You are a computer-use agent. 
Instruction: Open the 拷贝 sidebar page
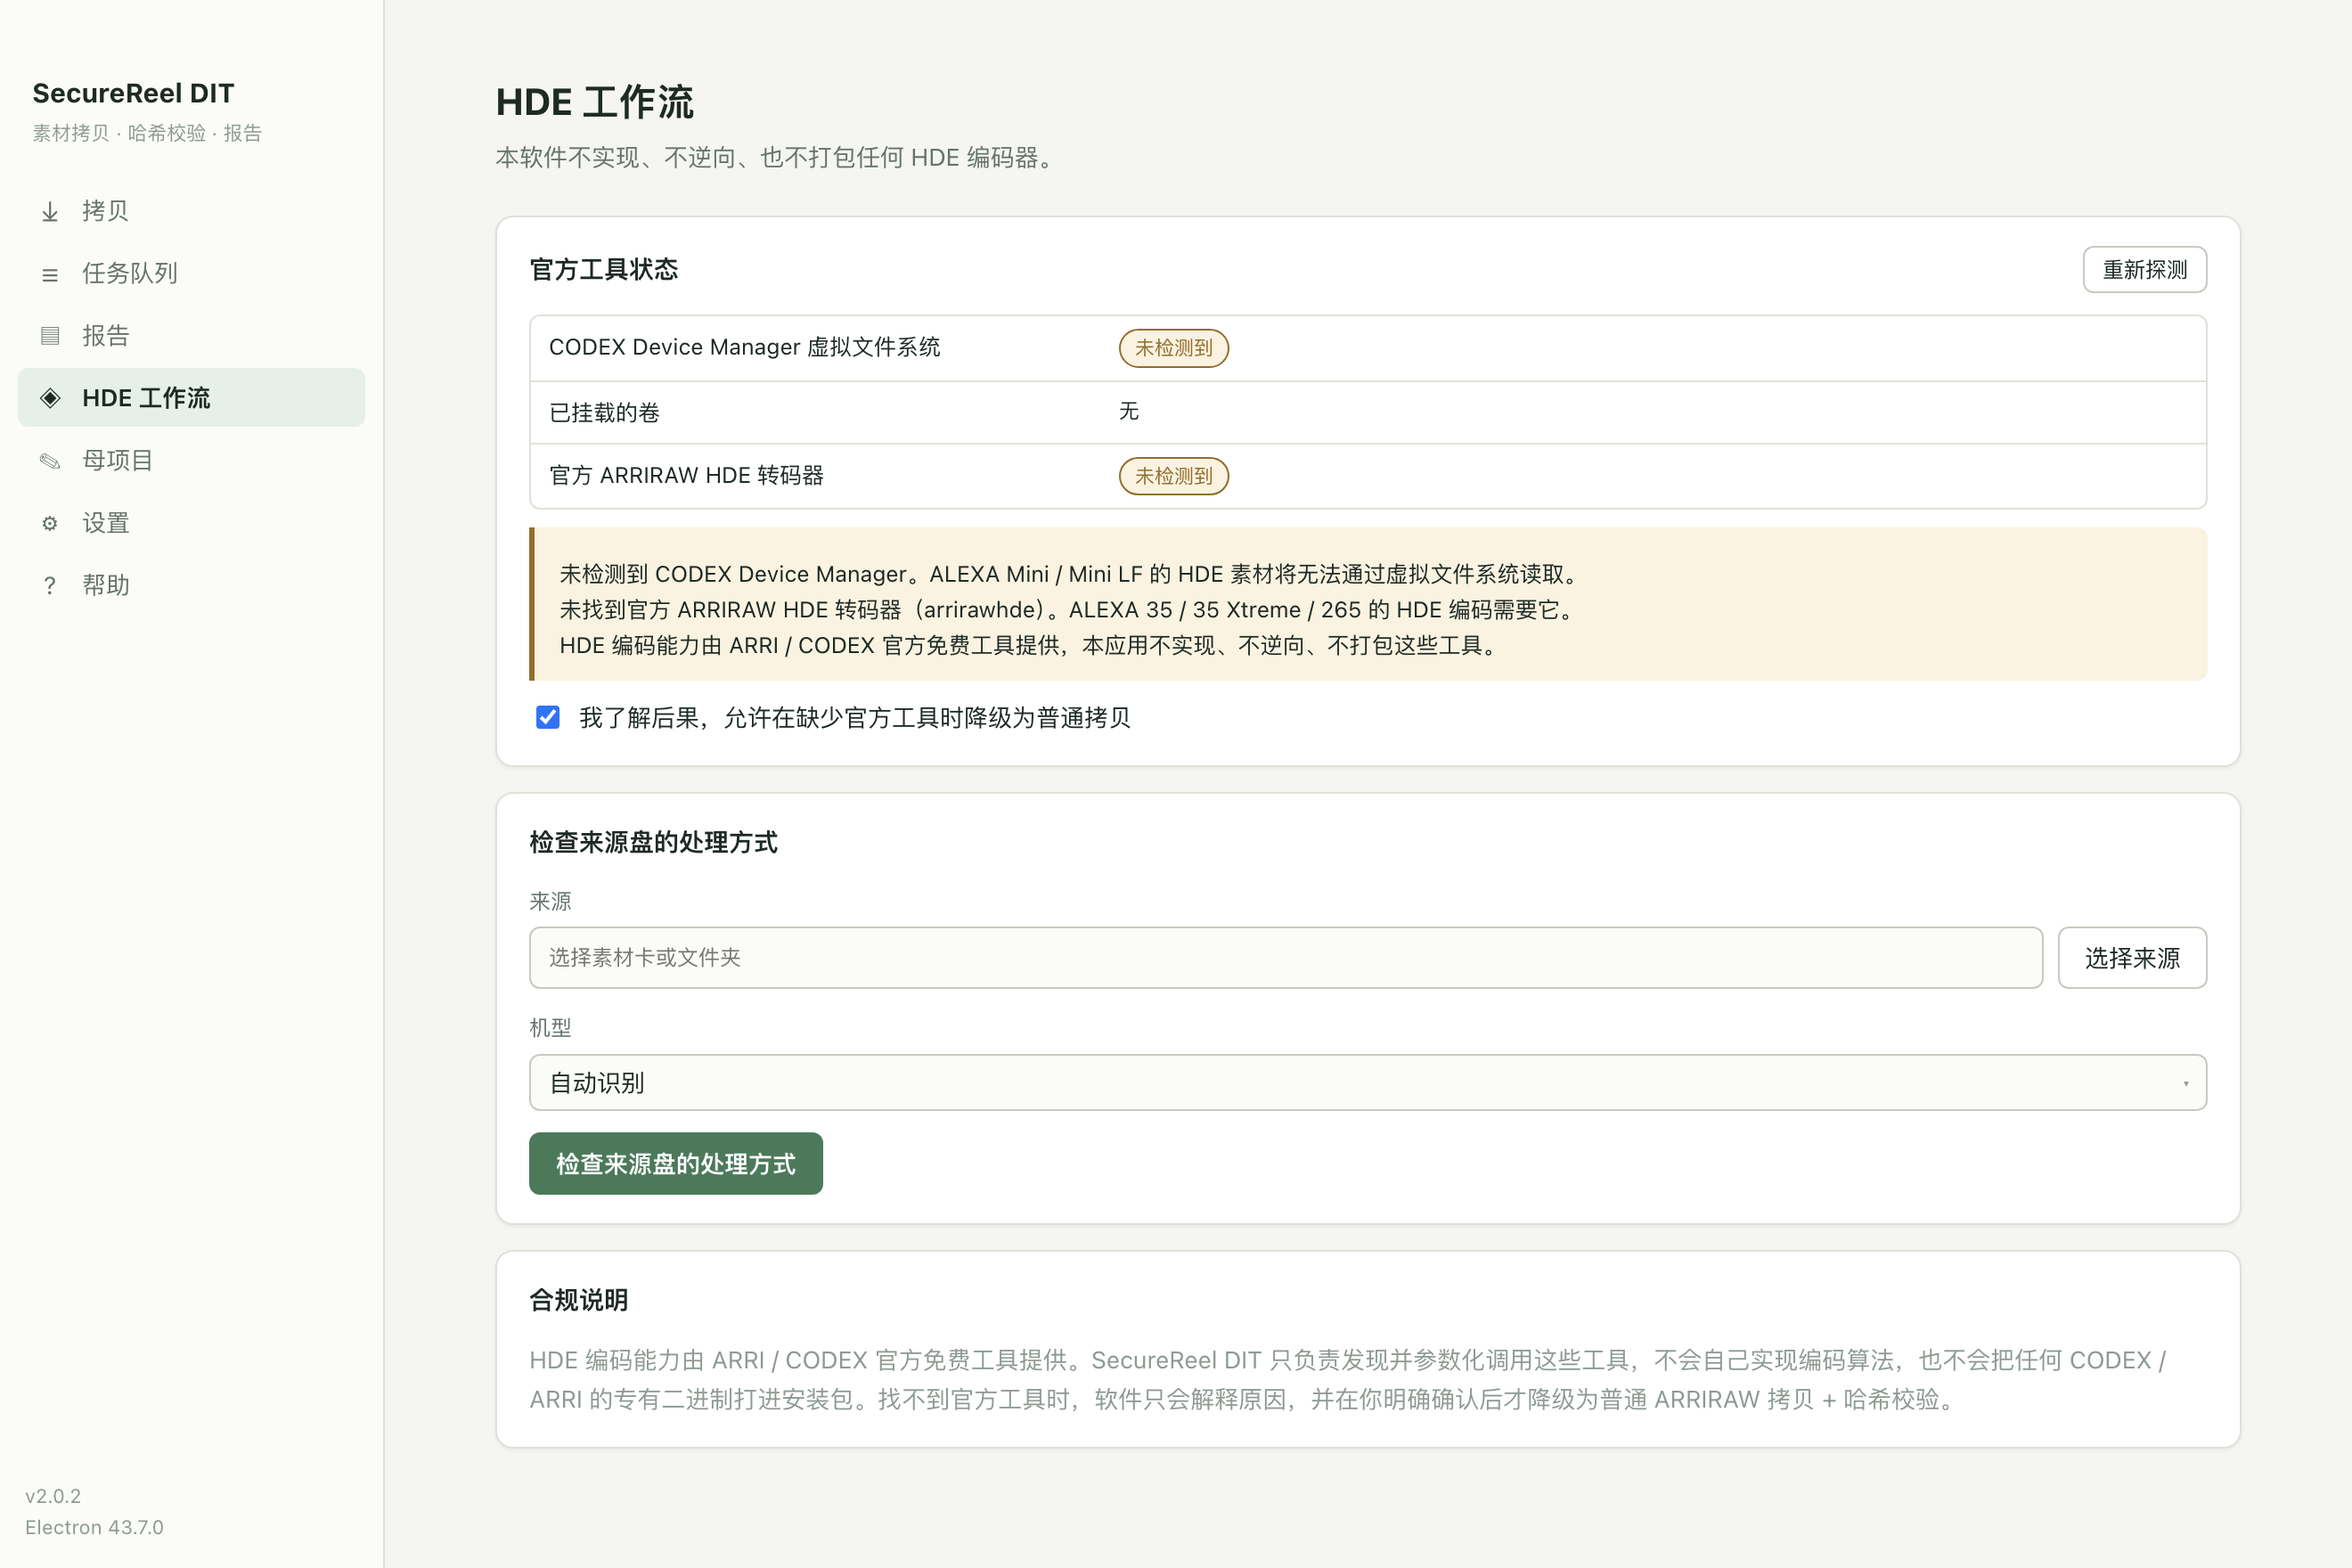coord(191,211)
